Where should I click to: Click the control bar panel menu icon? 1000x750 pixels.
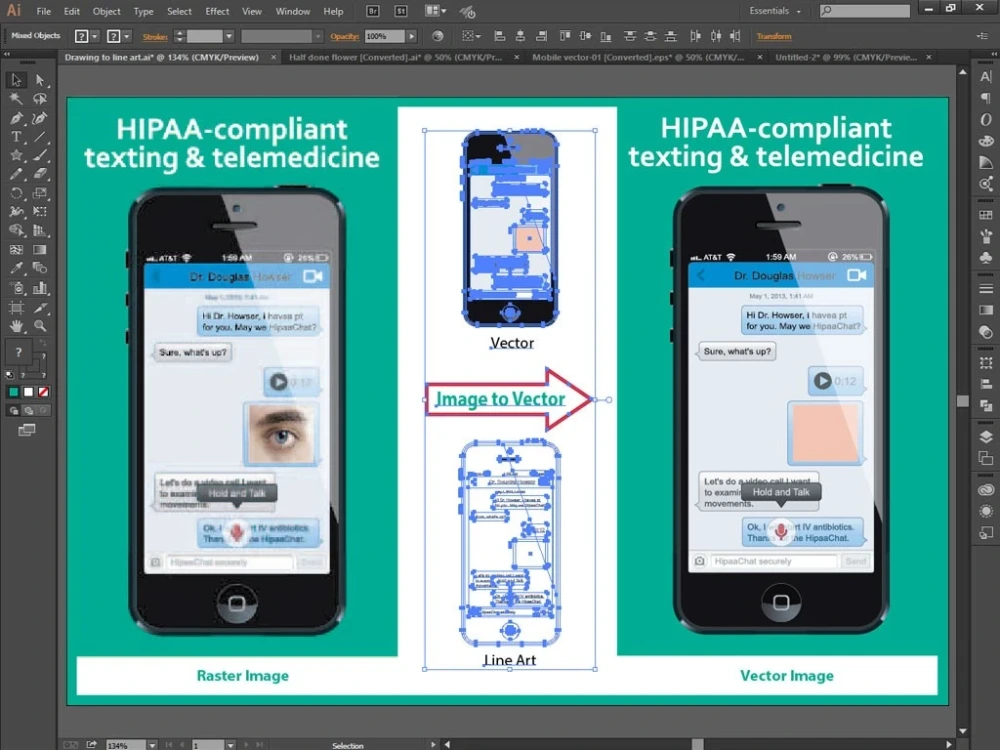pyautogui.click(x=982, y=36)
